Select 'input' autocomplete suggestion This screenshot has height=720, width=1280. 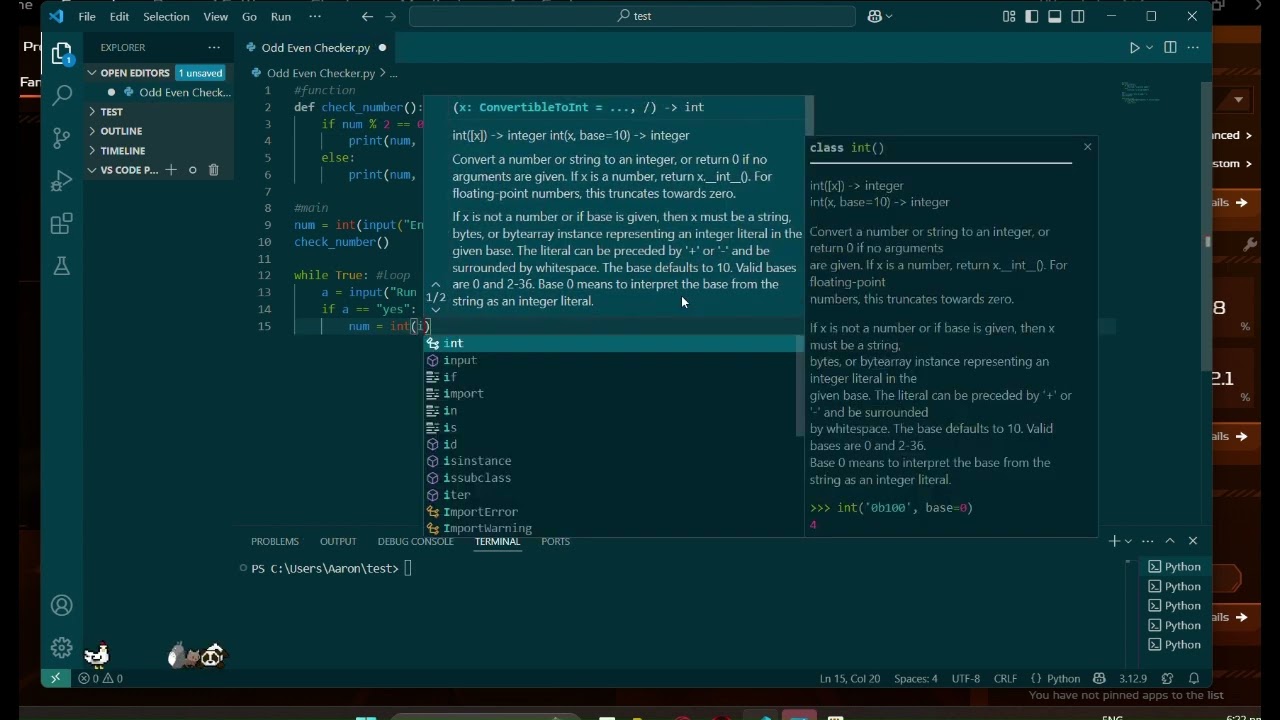click(613, 360)
